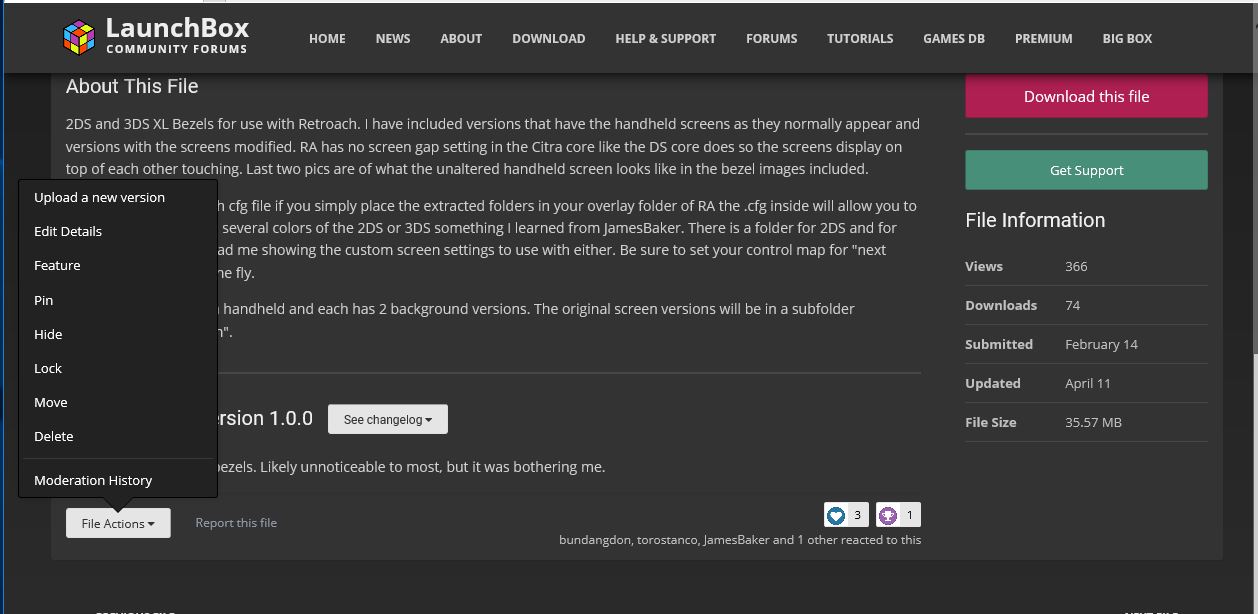
Task: Click Report this file link
Action: (236, 523)
